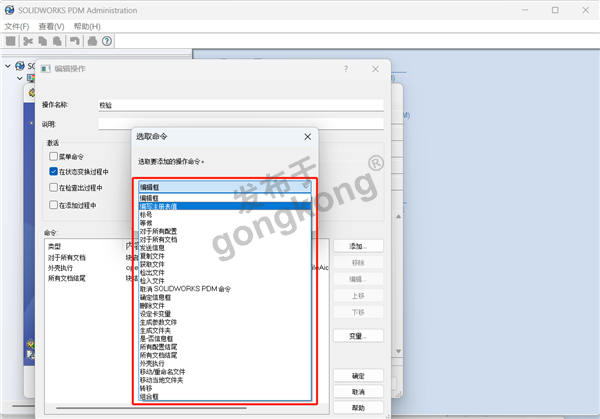600x419 pixels.
Task: Select 发送信息 dropdown option
Action: coord(225,248)
